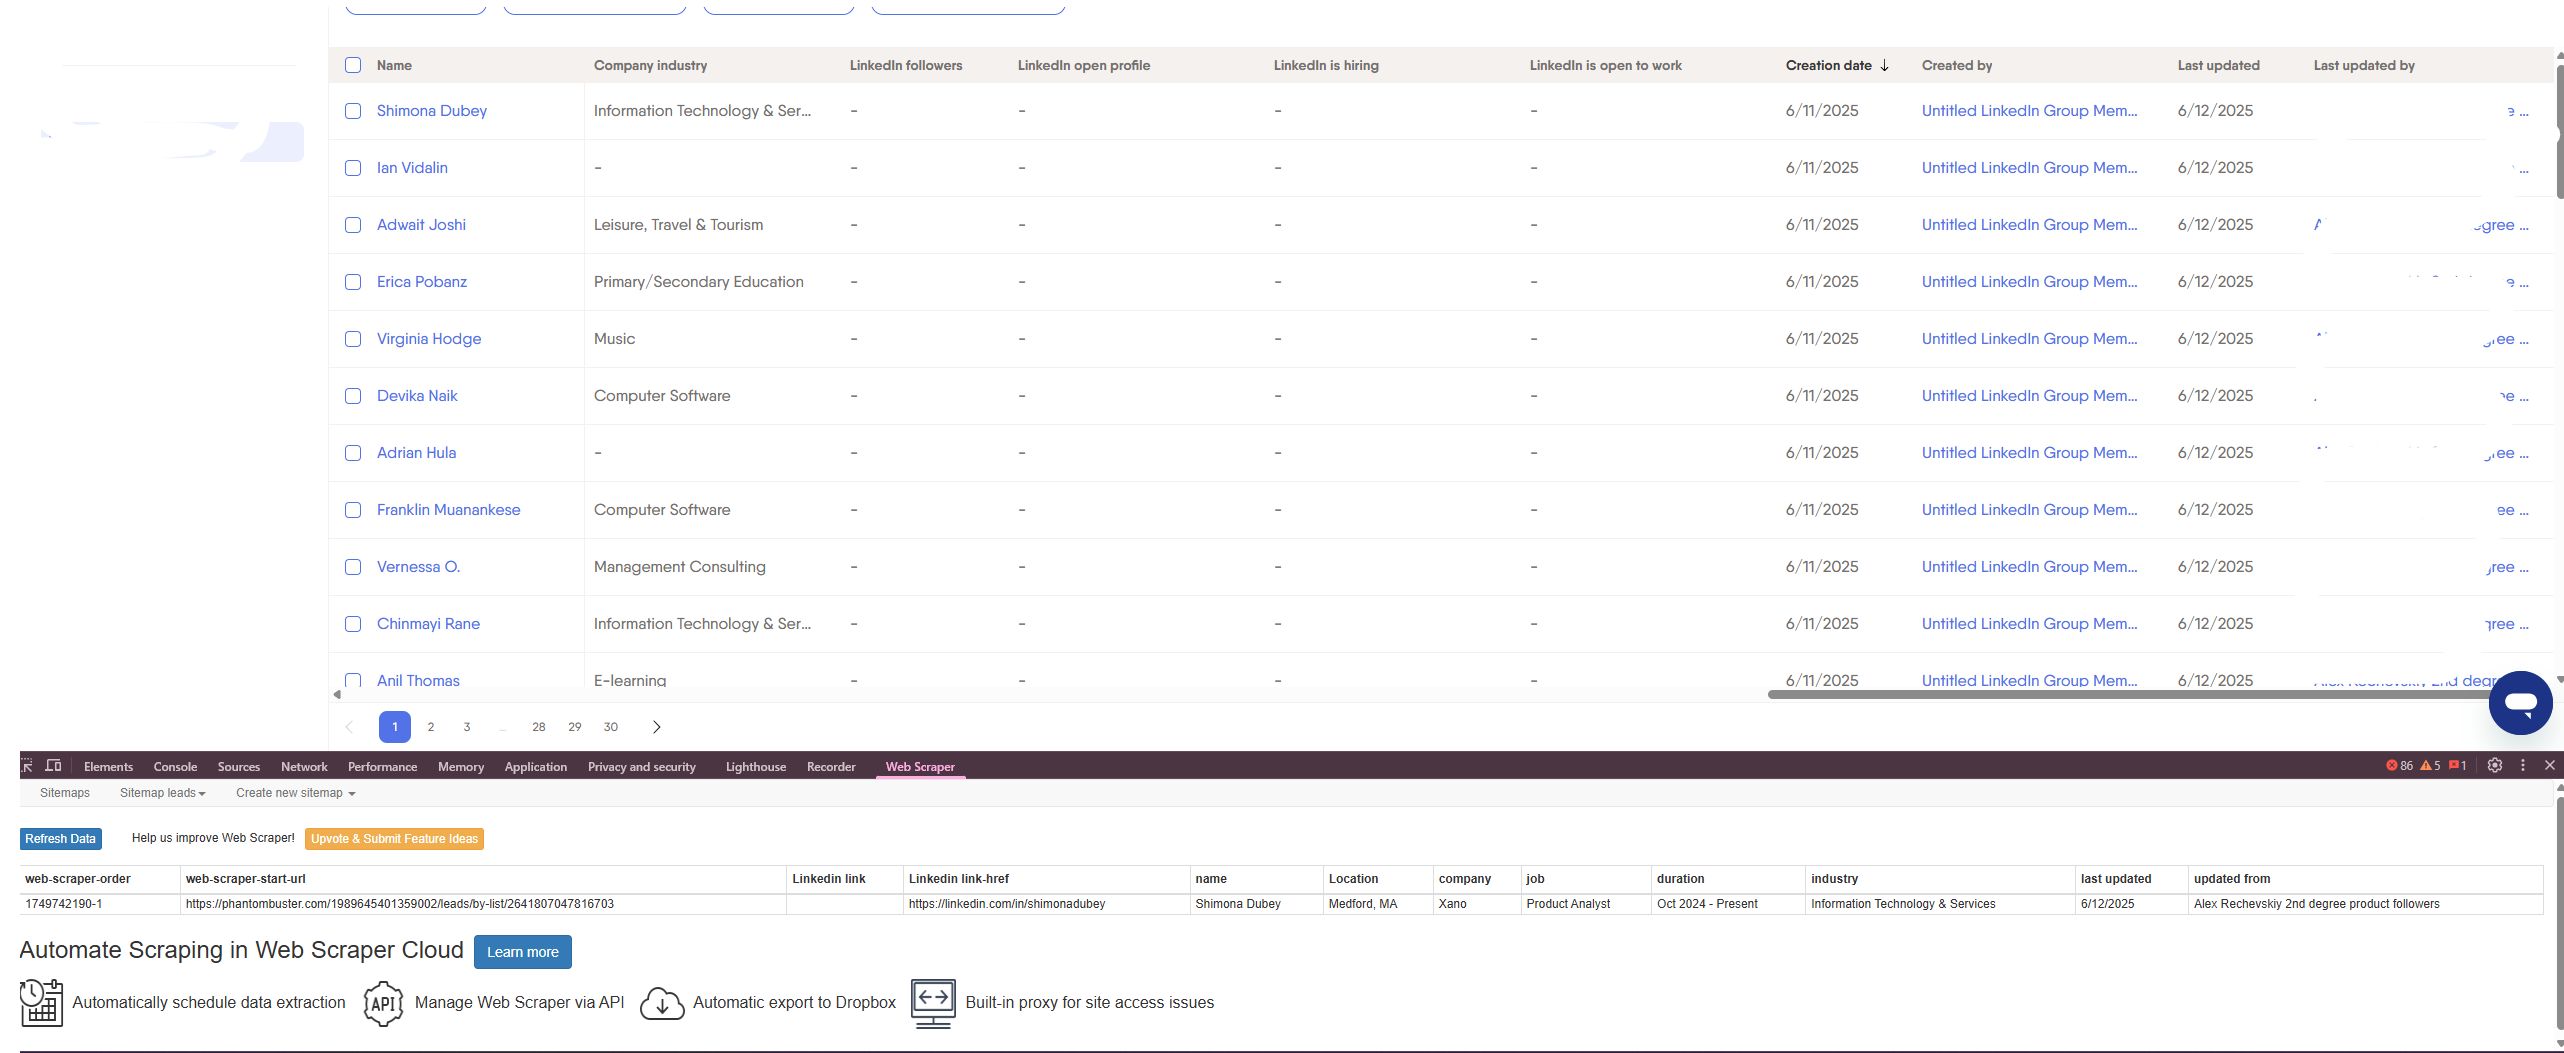Go to next page using arrow
This screenshot has height=1053, width=2564.
click(x=656, y=727)
